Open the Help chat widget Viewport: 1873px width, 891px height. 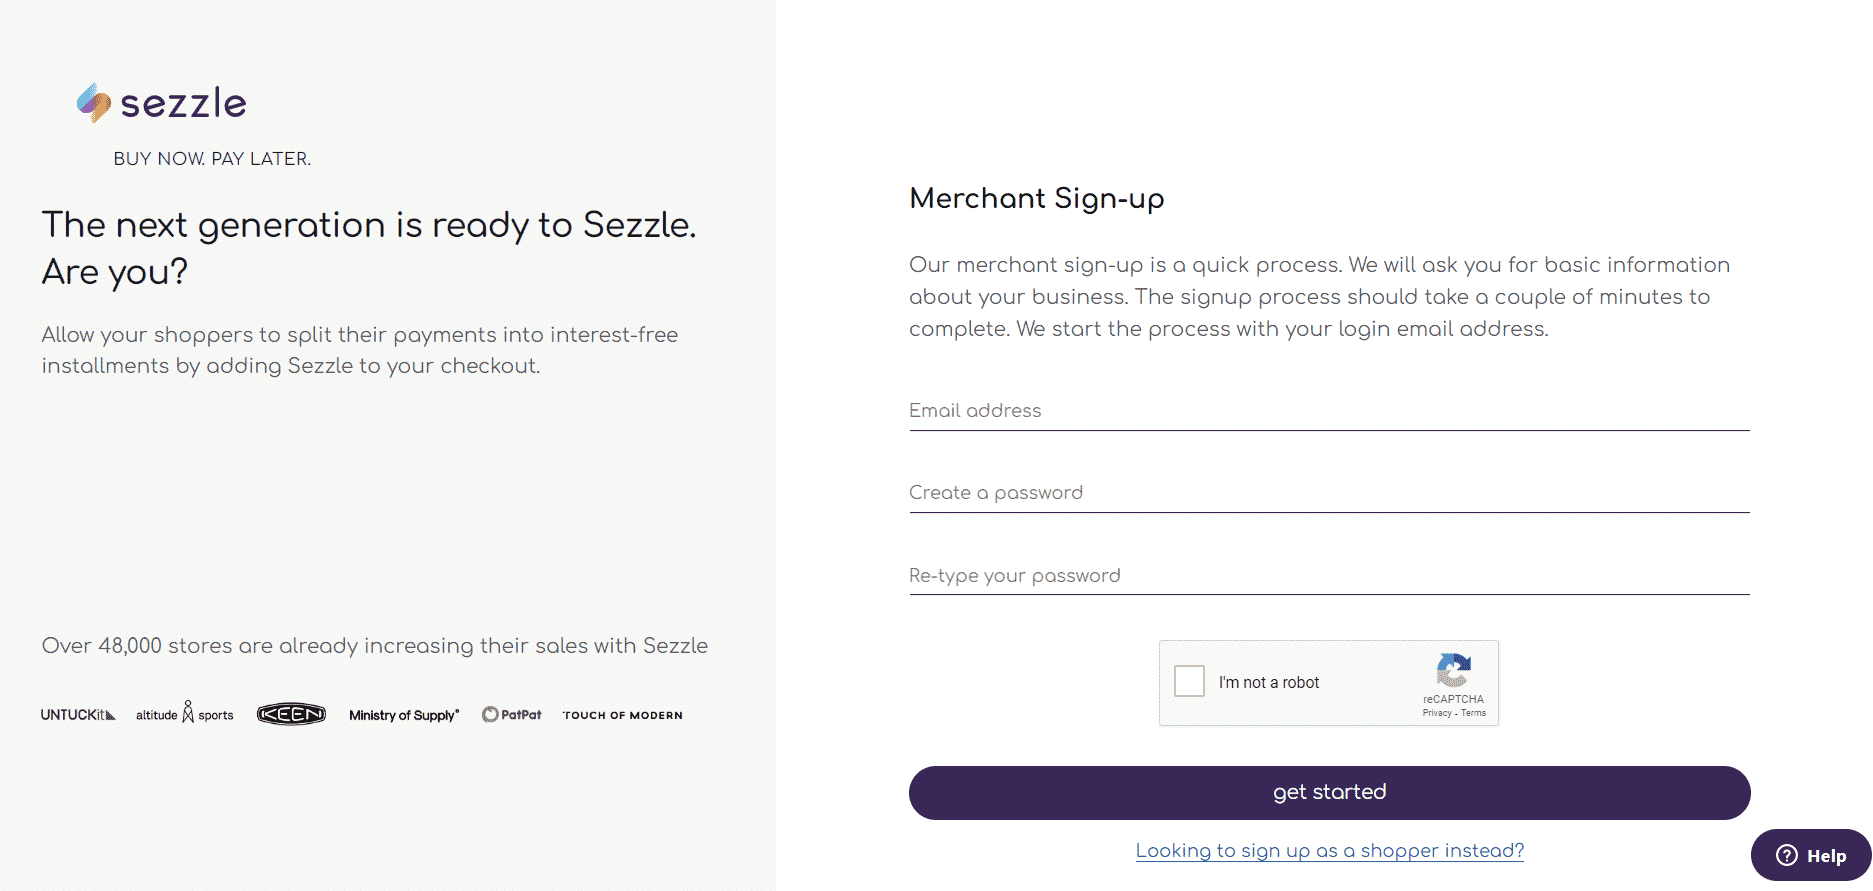pos(1811,855)
